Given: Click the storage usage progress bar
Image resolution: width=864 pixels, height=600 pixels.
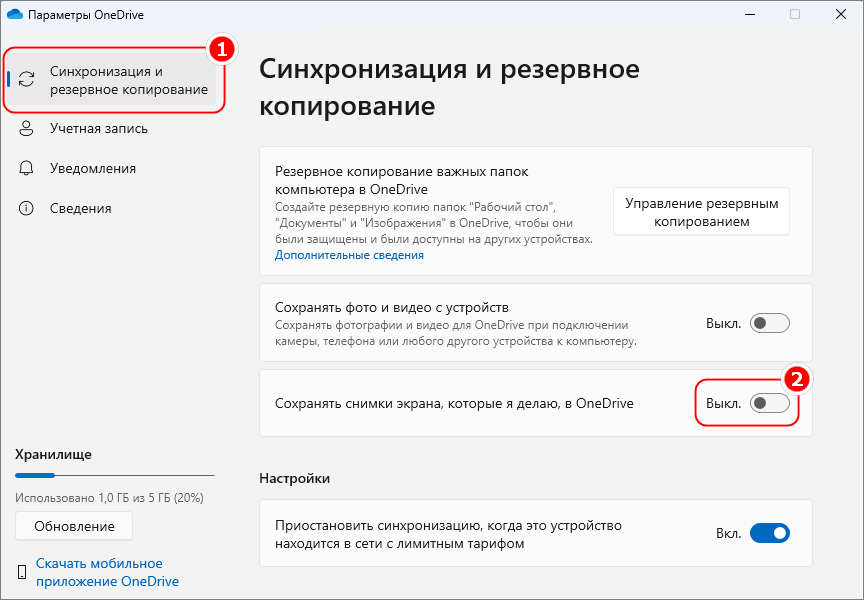Looking at the screenshot, I should pos(115,475).
